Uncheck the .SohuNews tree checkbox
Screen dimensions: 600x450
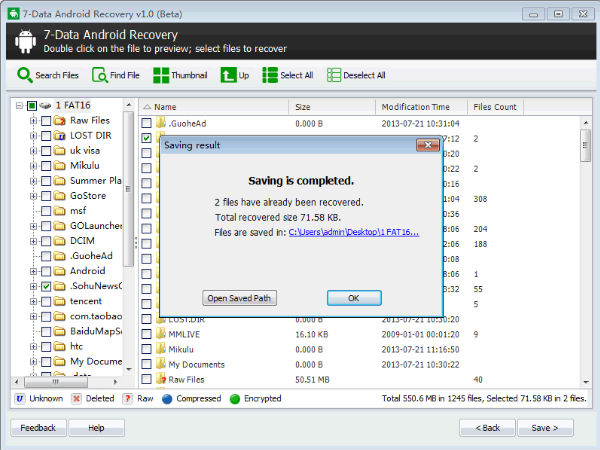[x=46, y=286]
